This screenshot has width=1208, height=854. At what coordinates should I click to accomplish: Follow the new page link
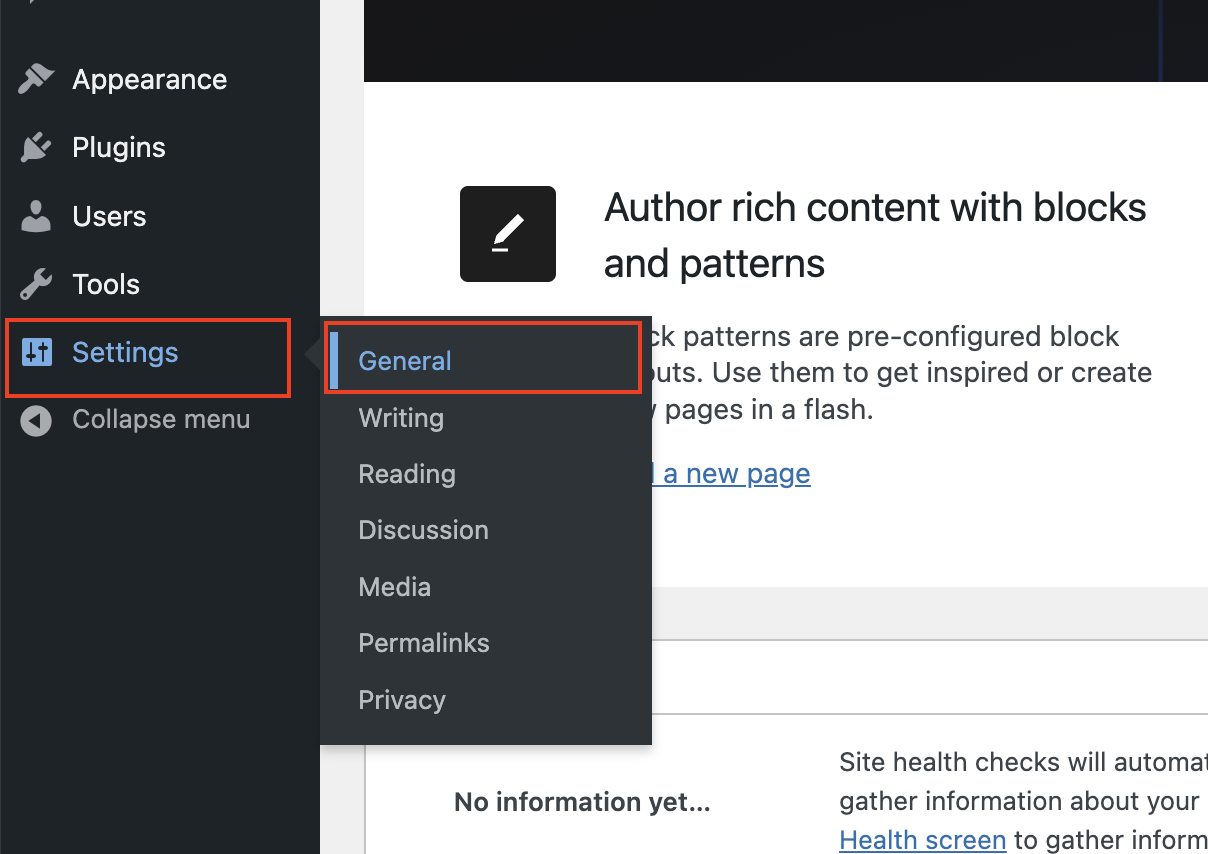pos(736,474)
